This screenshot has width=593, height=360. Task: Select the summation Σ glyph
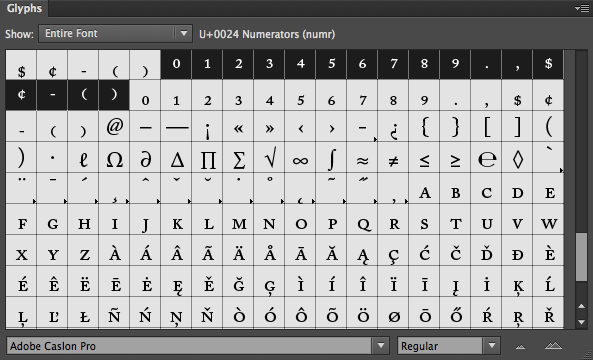coord(238,157)
